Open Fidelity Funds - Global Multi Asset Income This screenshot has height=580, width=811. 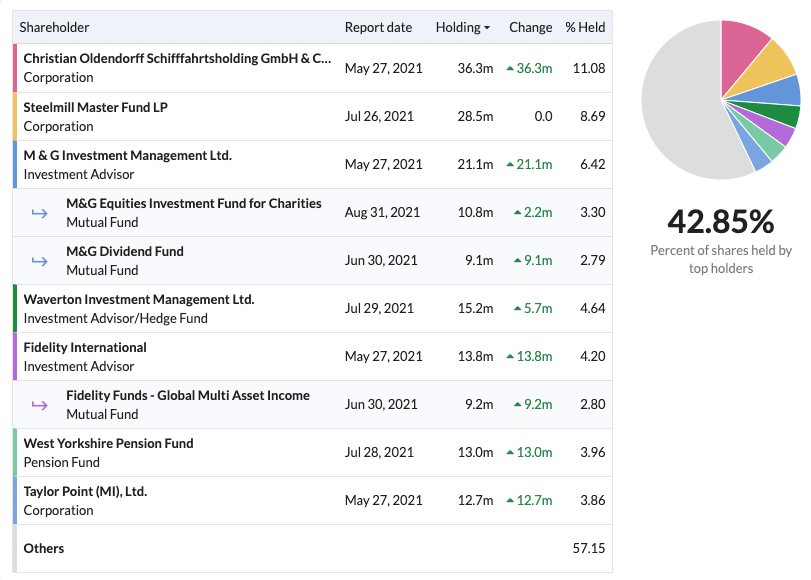tap(188, 396)
